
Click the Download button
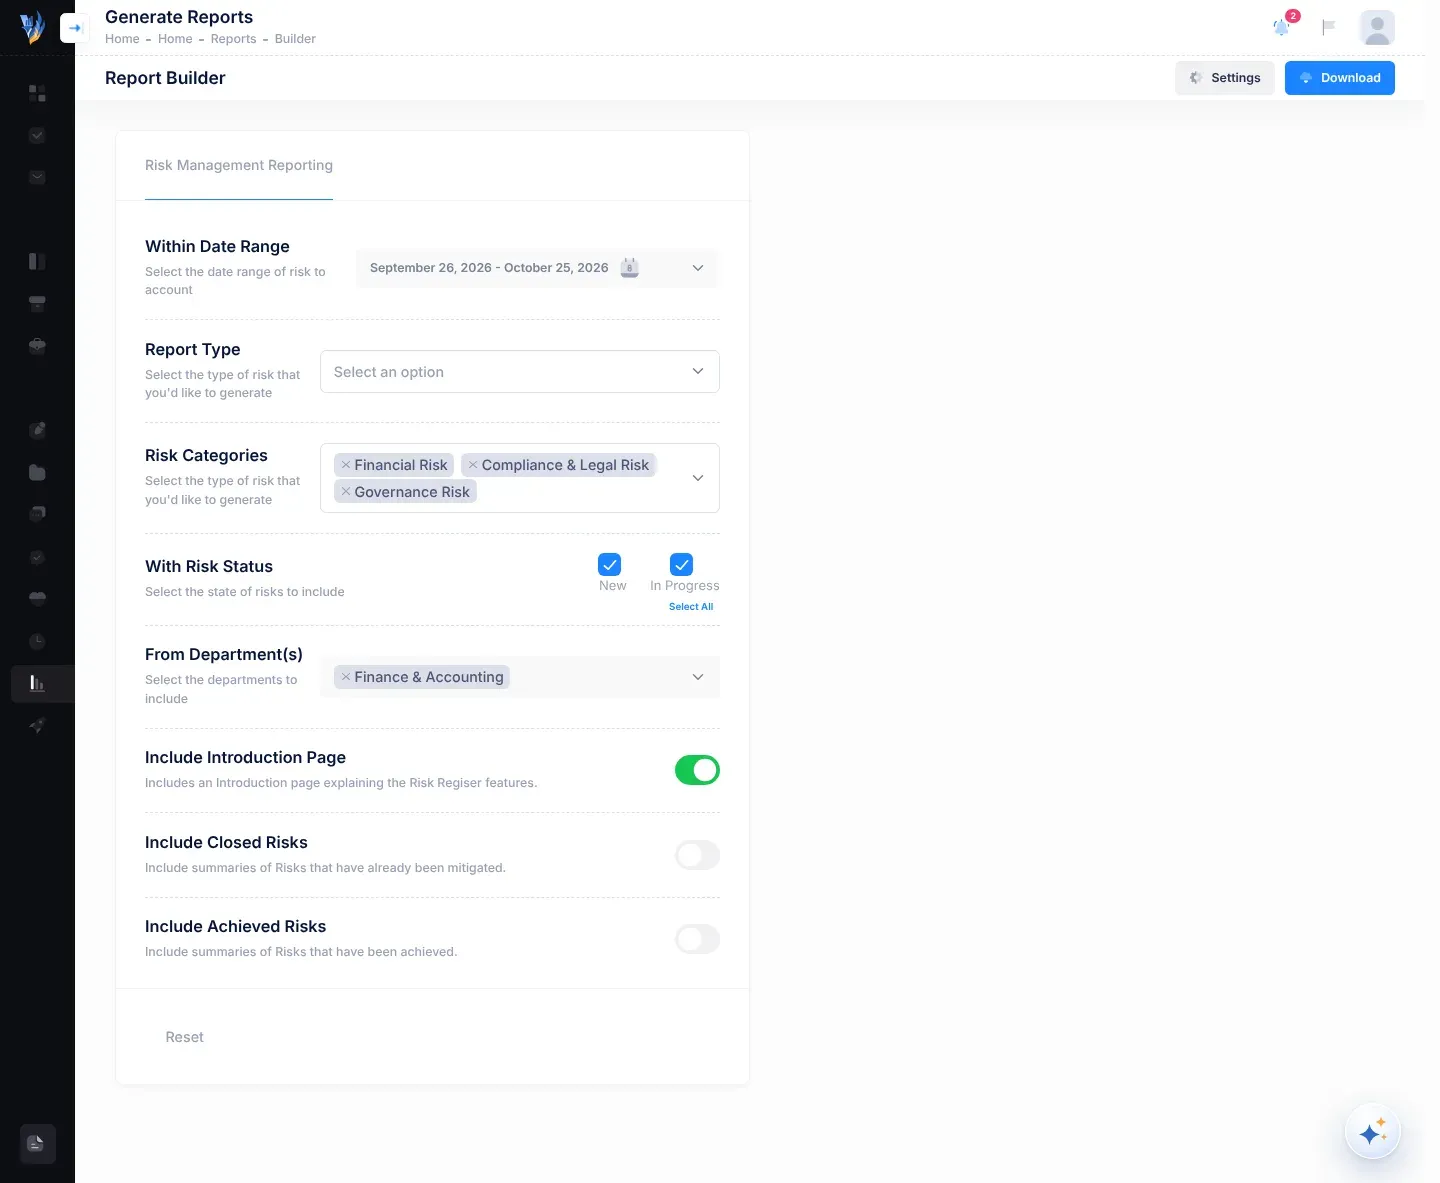tap(1340, 78)
